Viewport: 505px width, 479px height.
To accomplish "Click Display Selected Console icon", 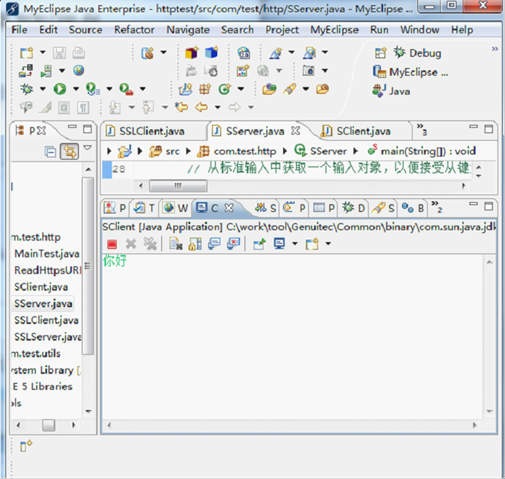I will [x=279, y=244].
